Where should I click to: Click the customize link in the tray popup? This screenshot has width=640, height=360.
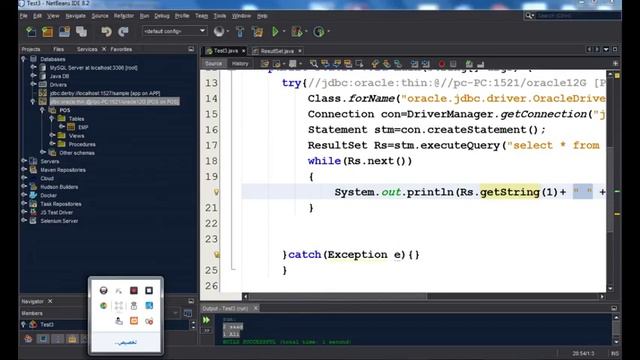coord(126,342)
